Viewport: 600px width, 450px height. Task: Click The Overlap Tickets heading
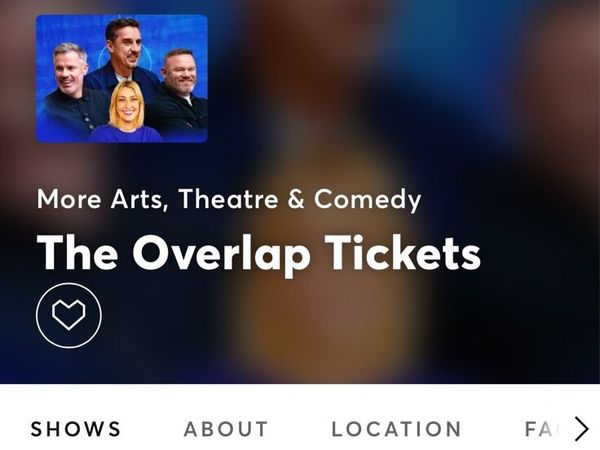coord(259,254)
